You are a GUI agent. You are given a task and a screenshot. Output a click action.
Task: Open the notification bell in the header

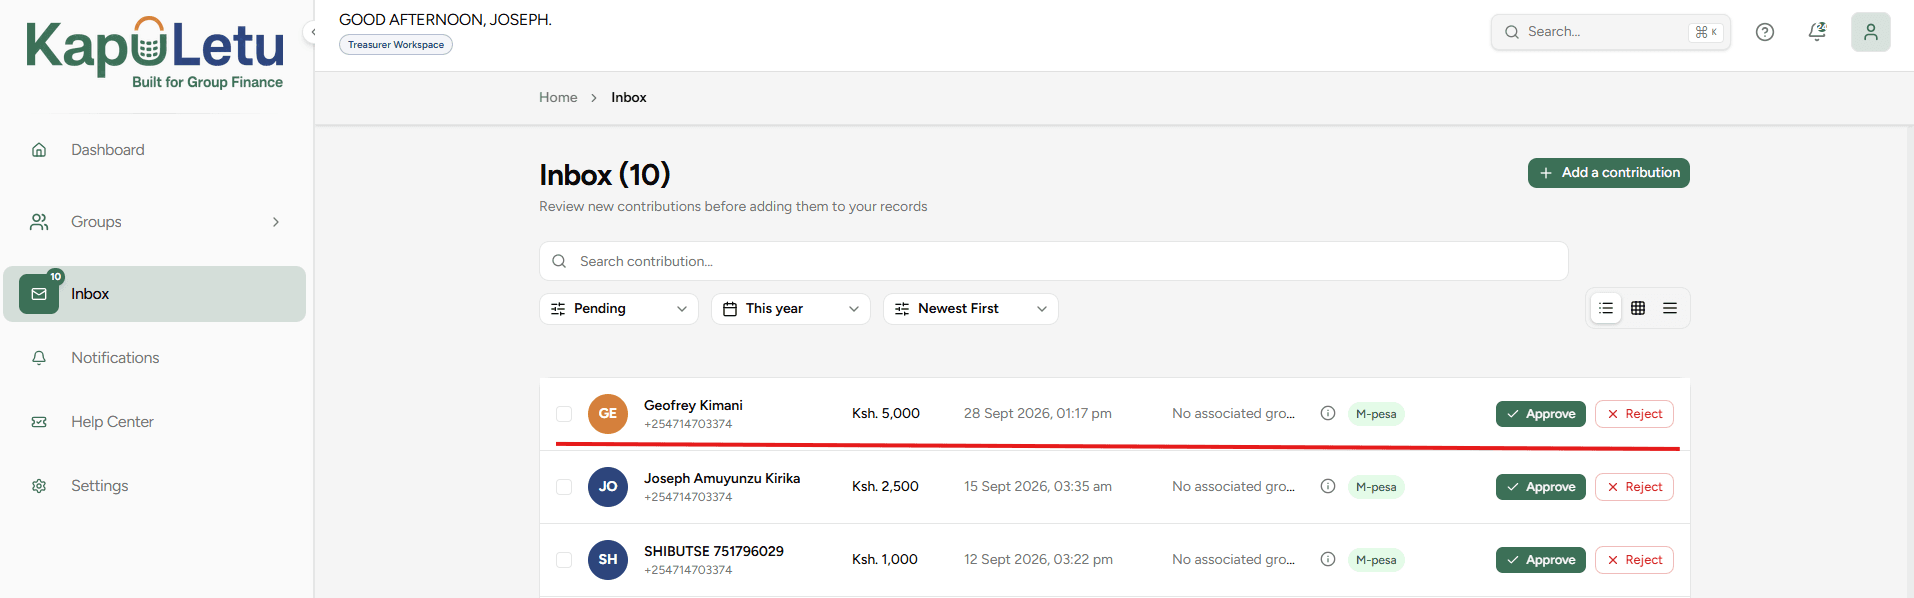point(1817,32)
